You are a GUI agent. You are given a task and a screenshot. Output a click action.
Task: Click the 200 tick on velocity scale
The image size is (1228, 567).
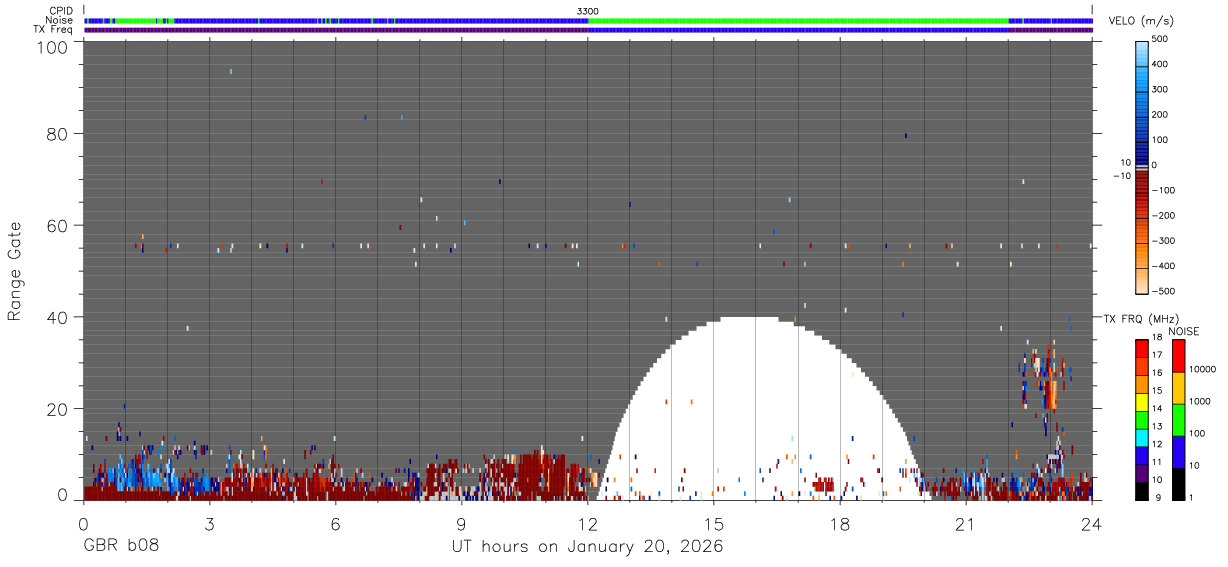(x=1161, y=115)
